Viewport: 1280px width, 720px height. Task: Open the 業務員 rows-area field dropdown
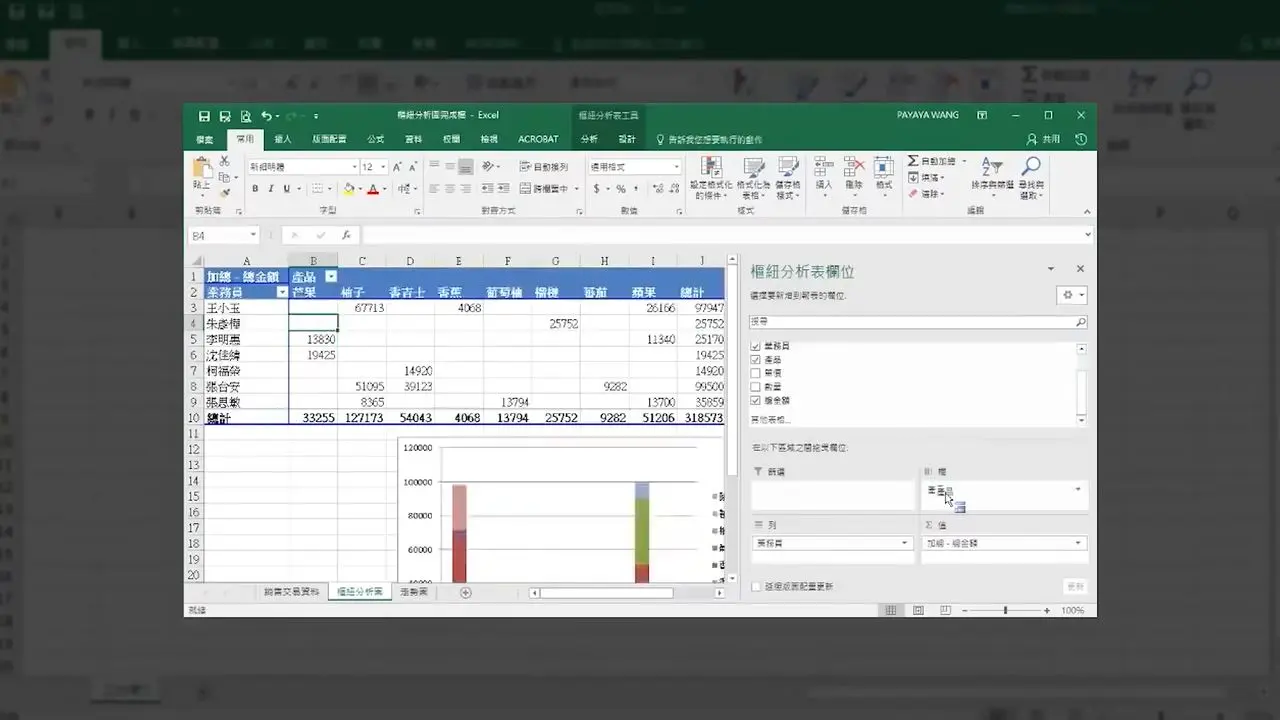[x=905, y=543]
